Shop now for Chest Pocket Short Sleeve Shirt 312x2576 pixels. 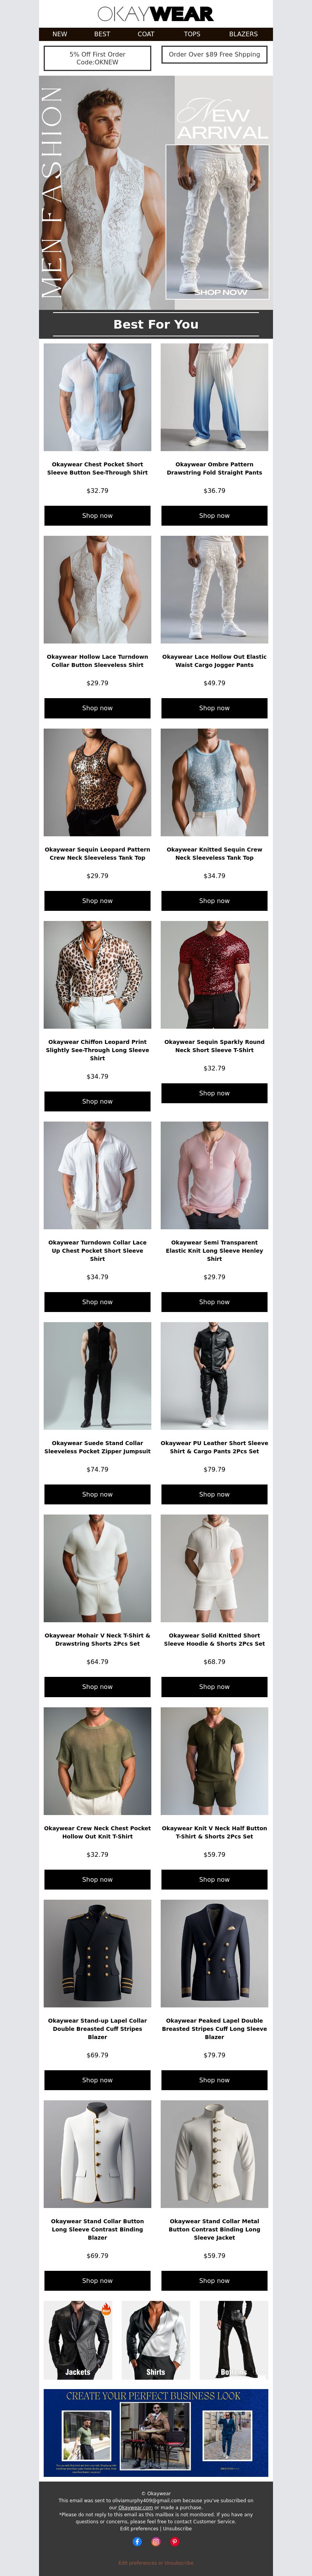click(x=97, y=516)
